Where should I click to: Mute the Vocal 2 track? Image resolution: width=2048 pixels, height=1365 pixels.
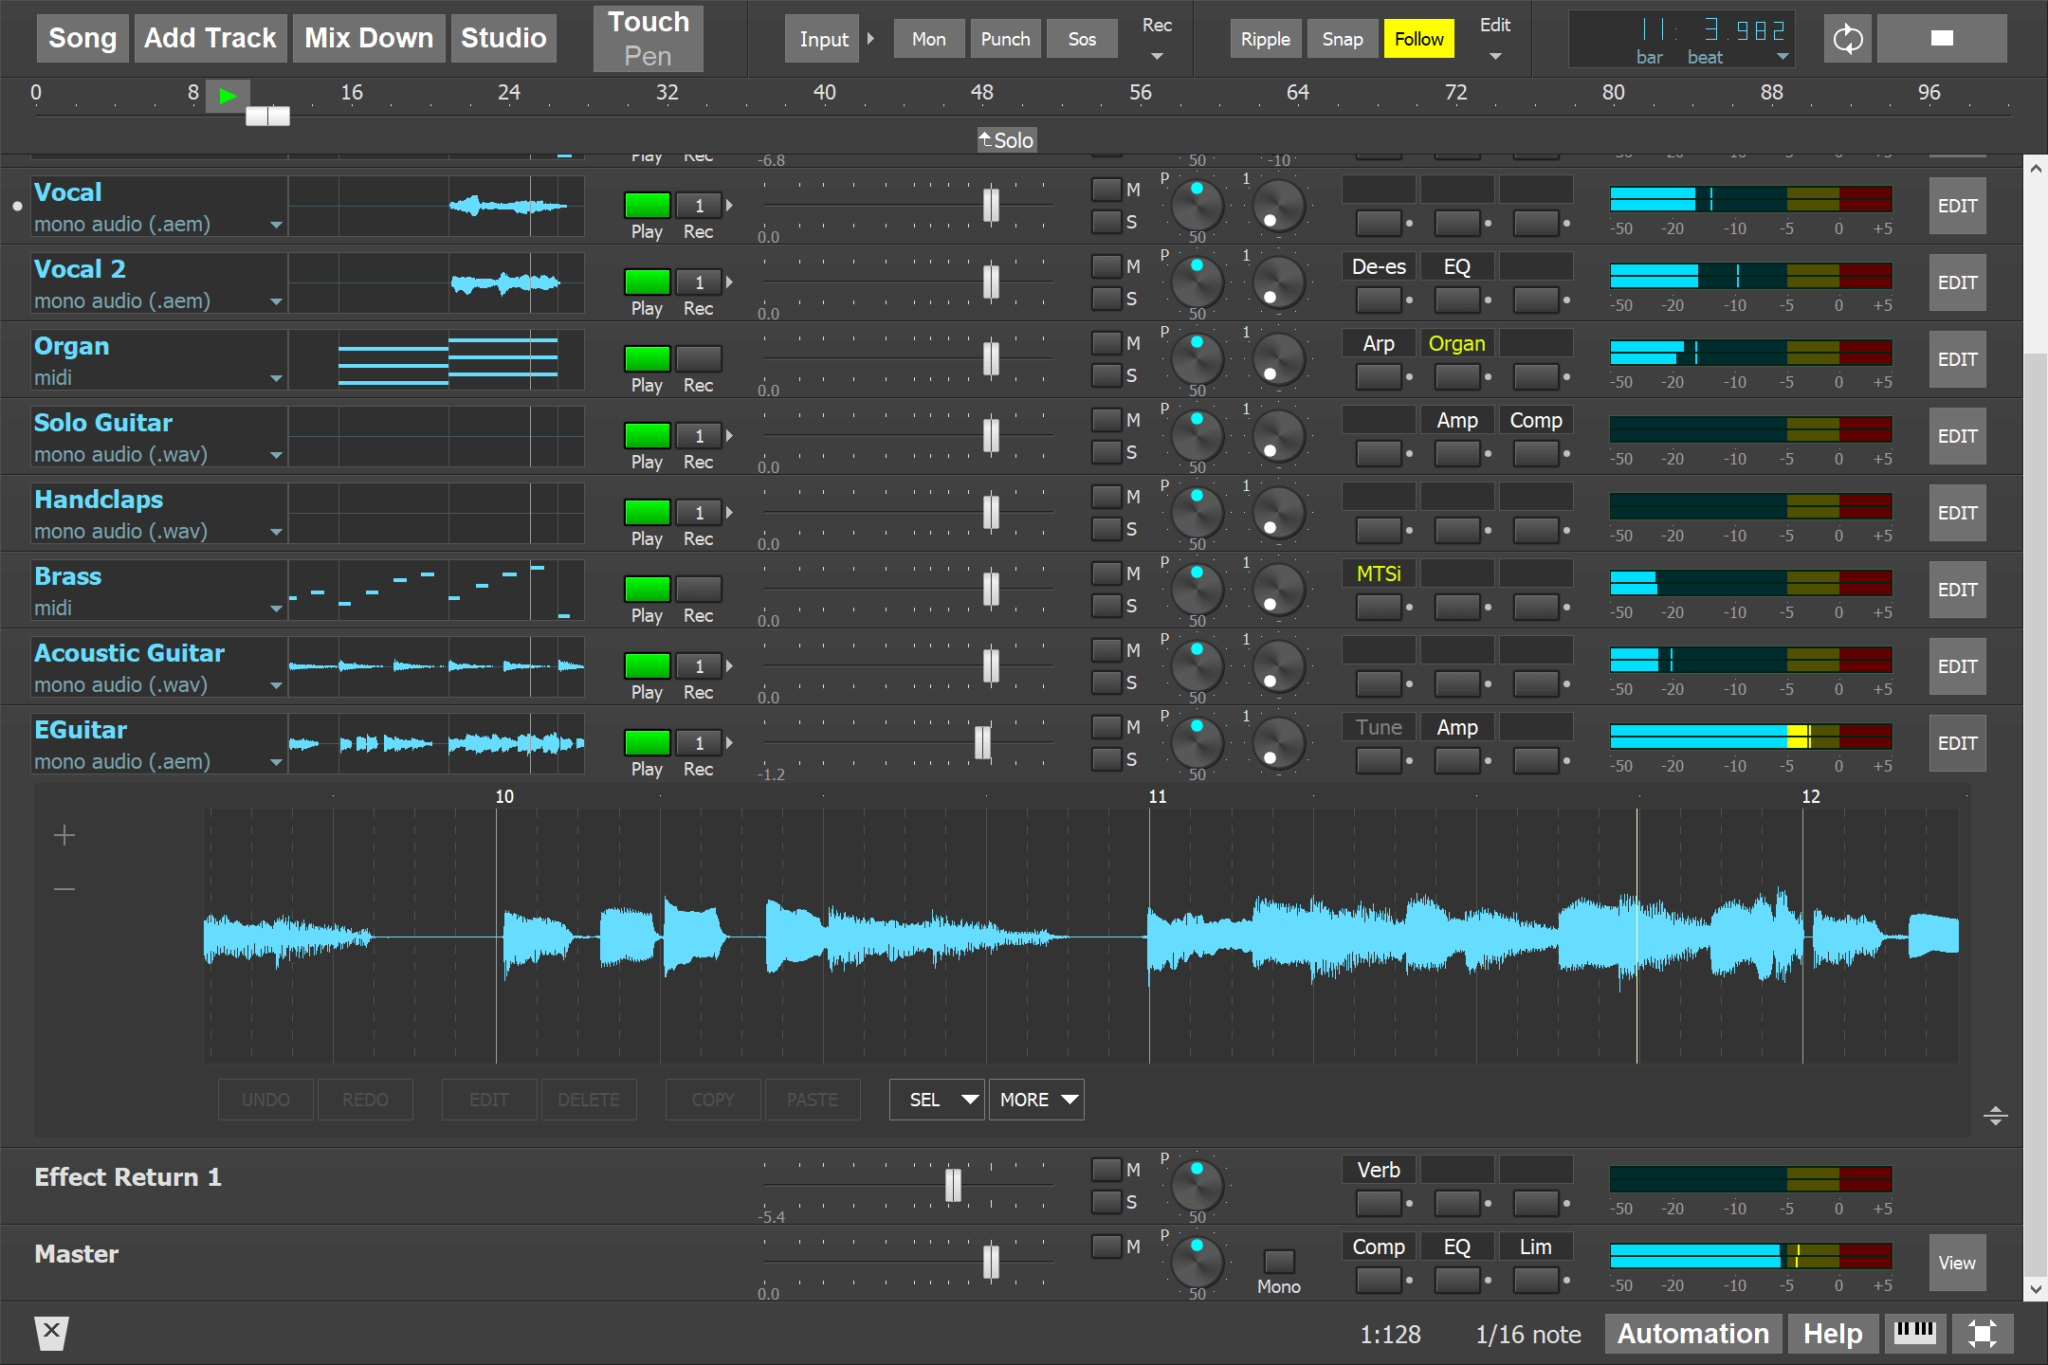(x=1107, y=266)
